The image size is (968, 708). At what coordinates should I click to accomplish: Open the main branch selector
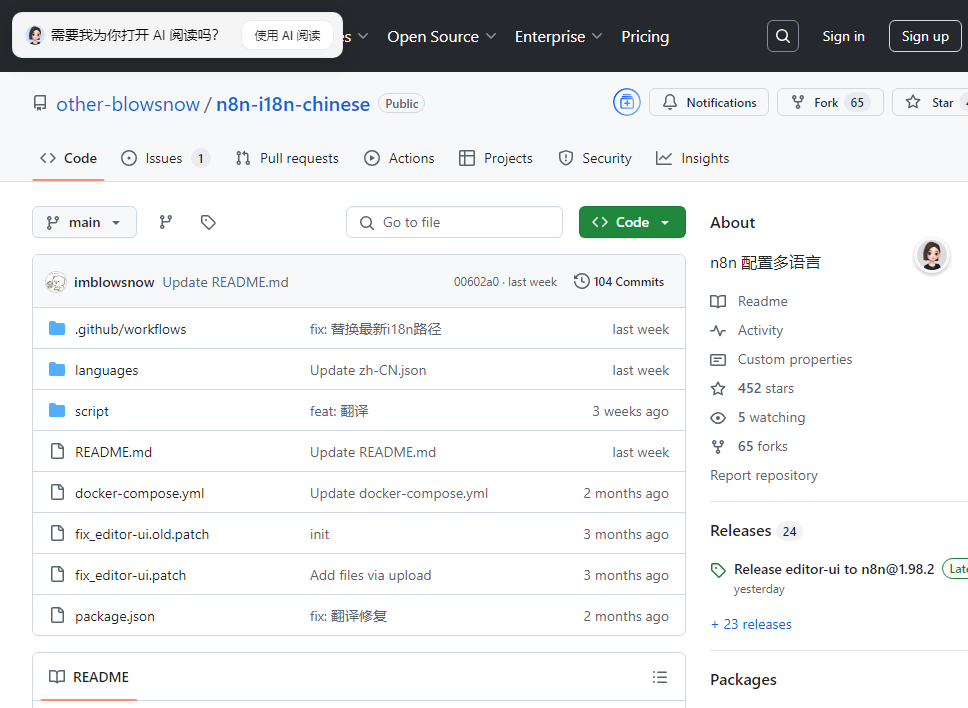pyautogui.click(x=84, y=222)
